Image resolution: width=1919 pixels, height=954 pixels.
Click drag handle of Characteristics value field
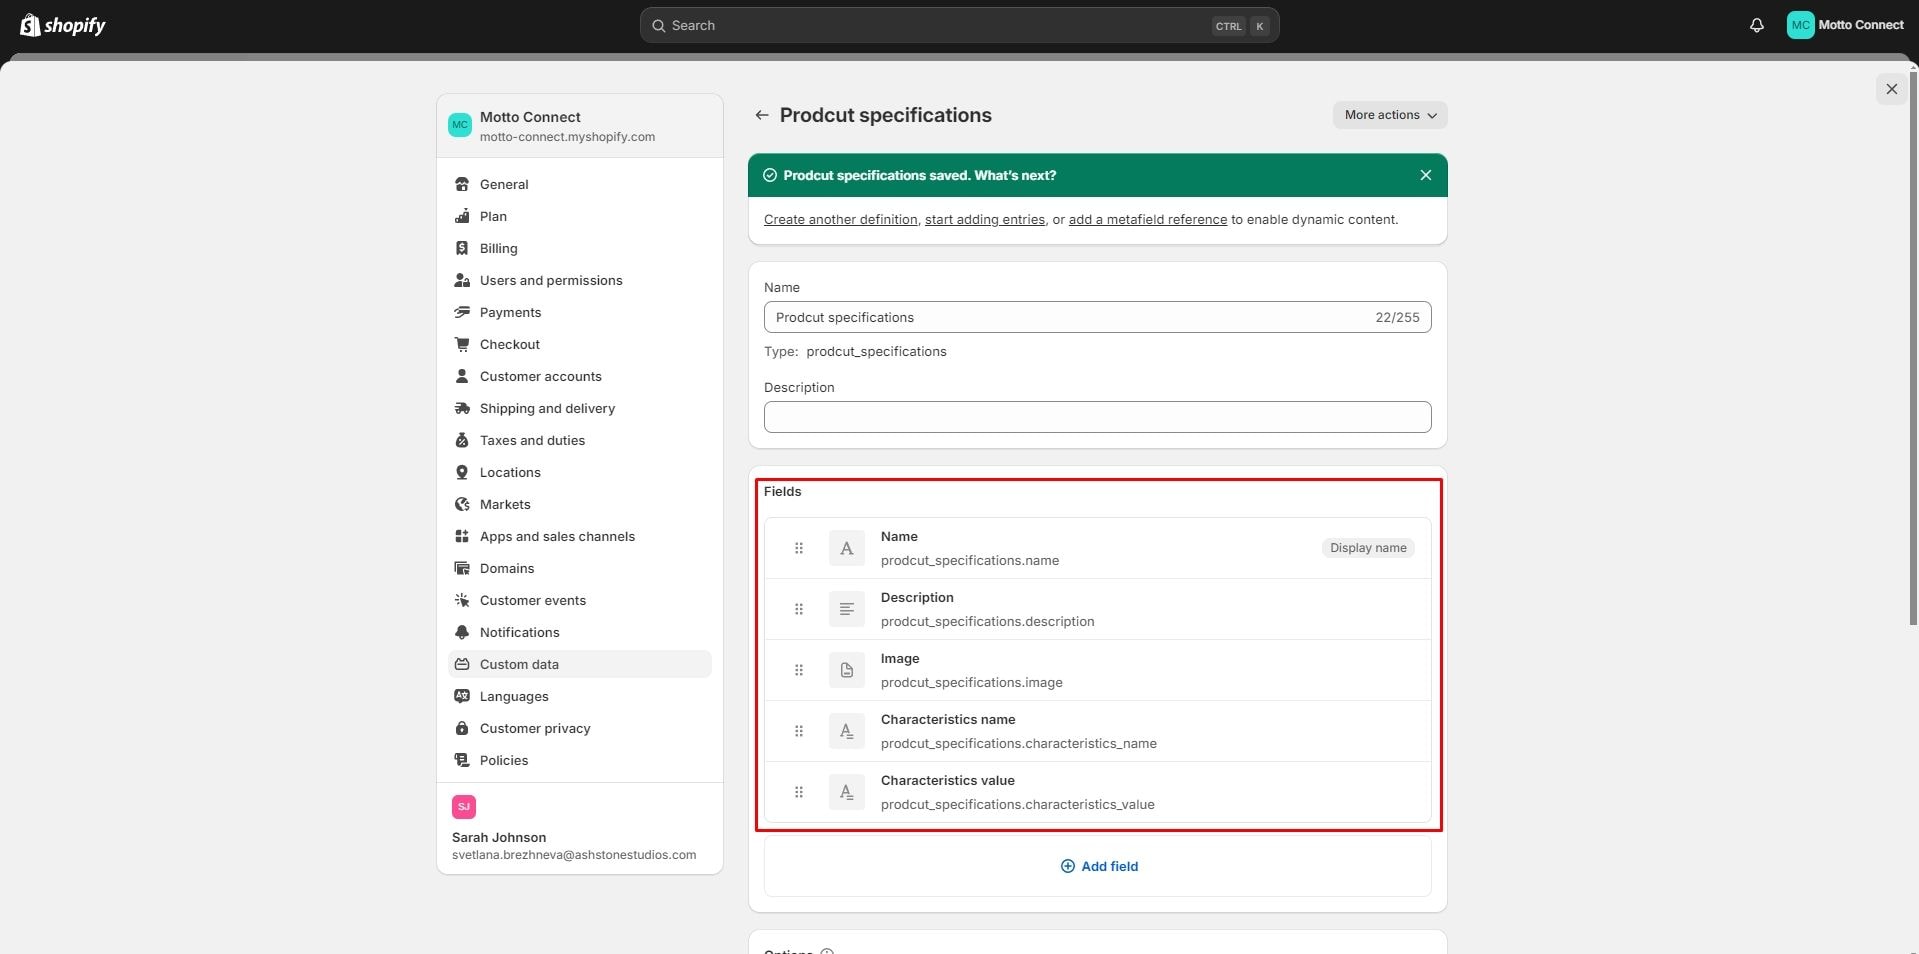pyautogui.click(x=798, y=792)
